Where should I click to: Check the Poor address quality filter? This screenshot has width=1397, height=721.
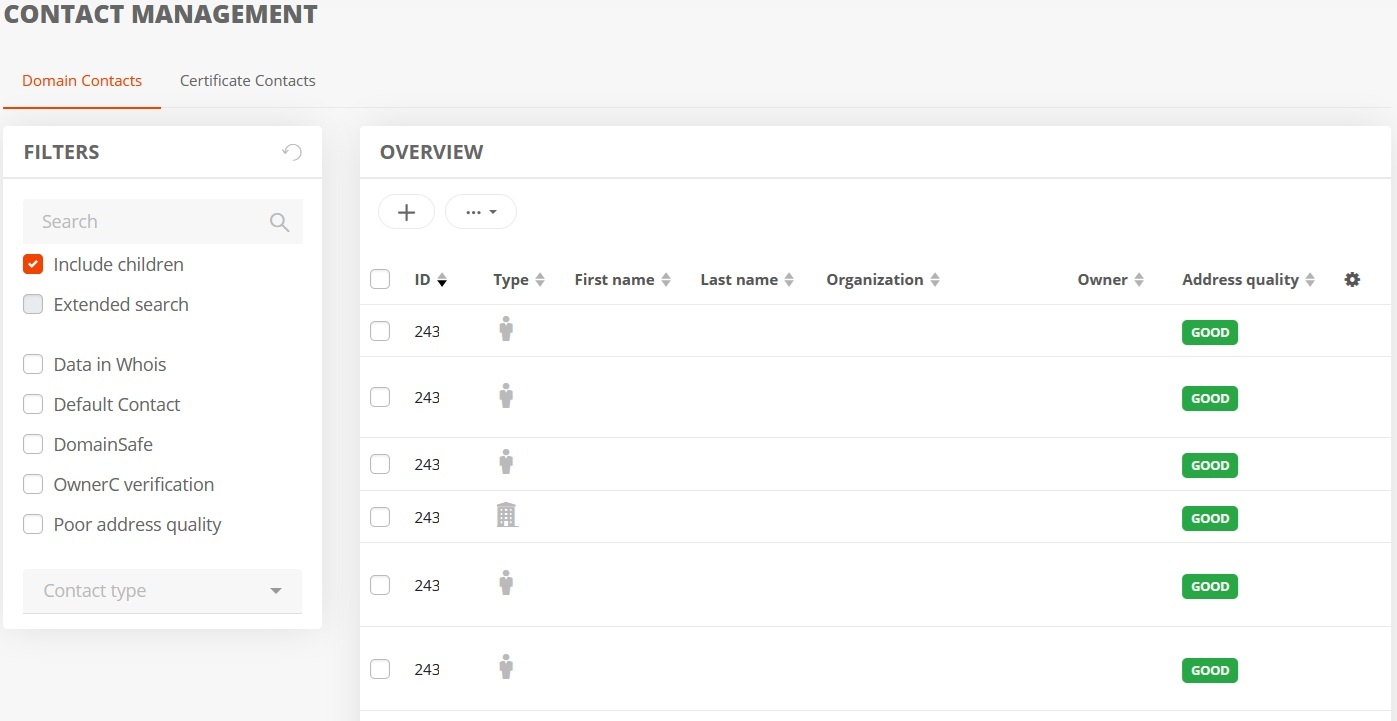pos(33,525)
